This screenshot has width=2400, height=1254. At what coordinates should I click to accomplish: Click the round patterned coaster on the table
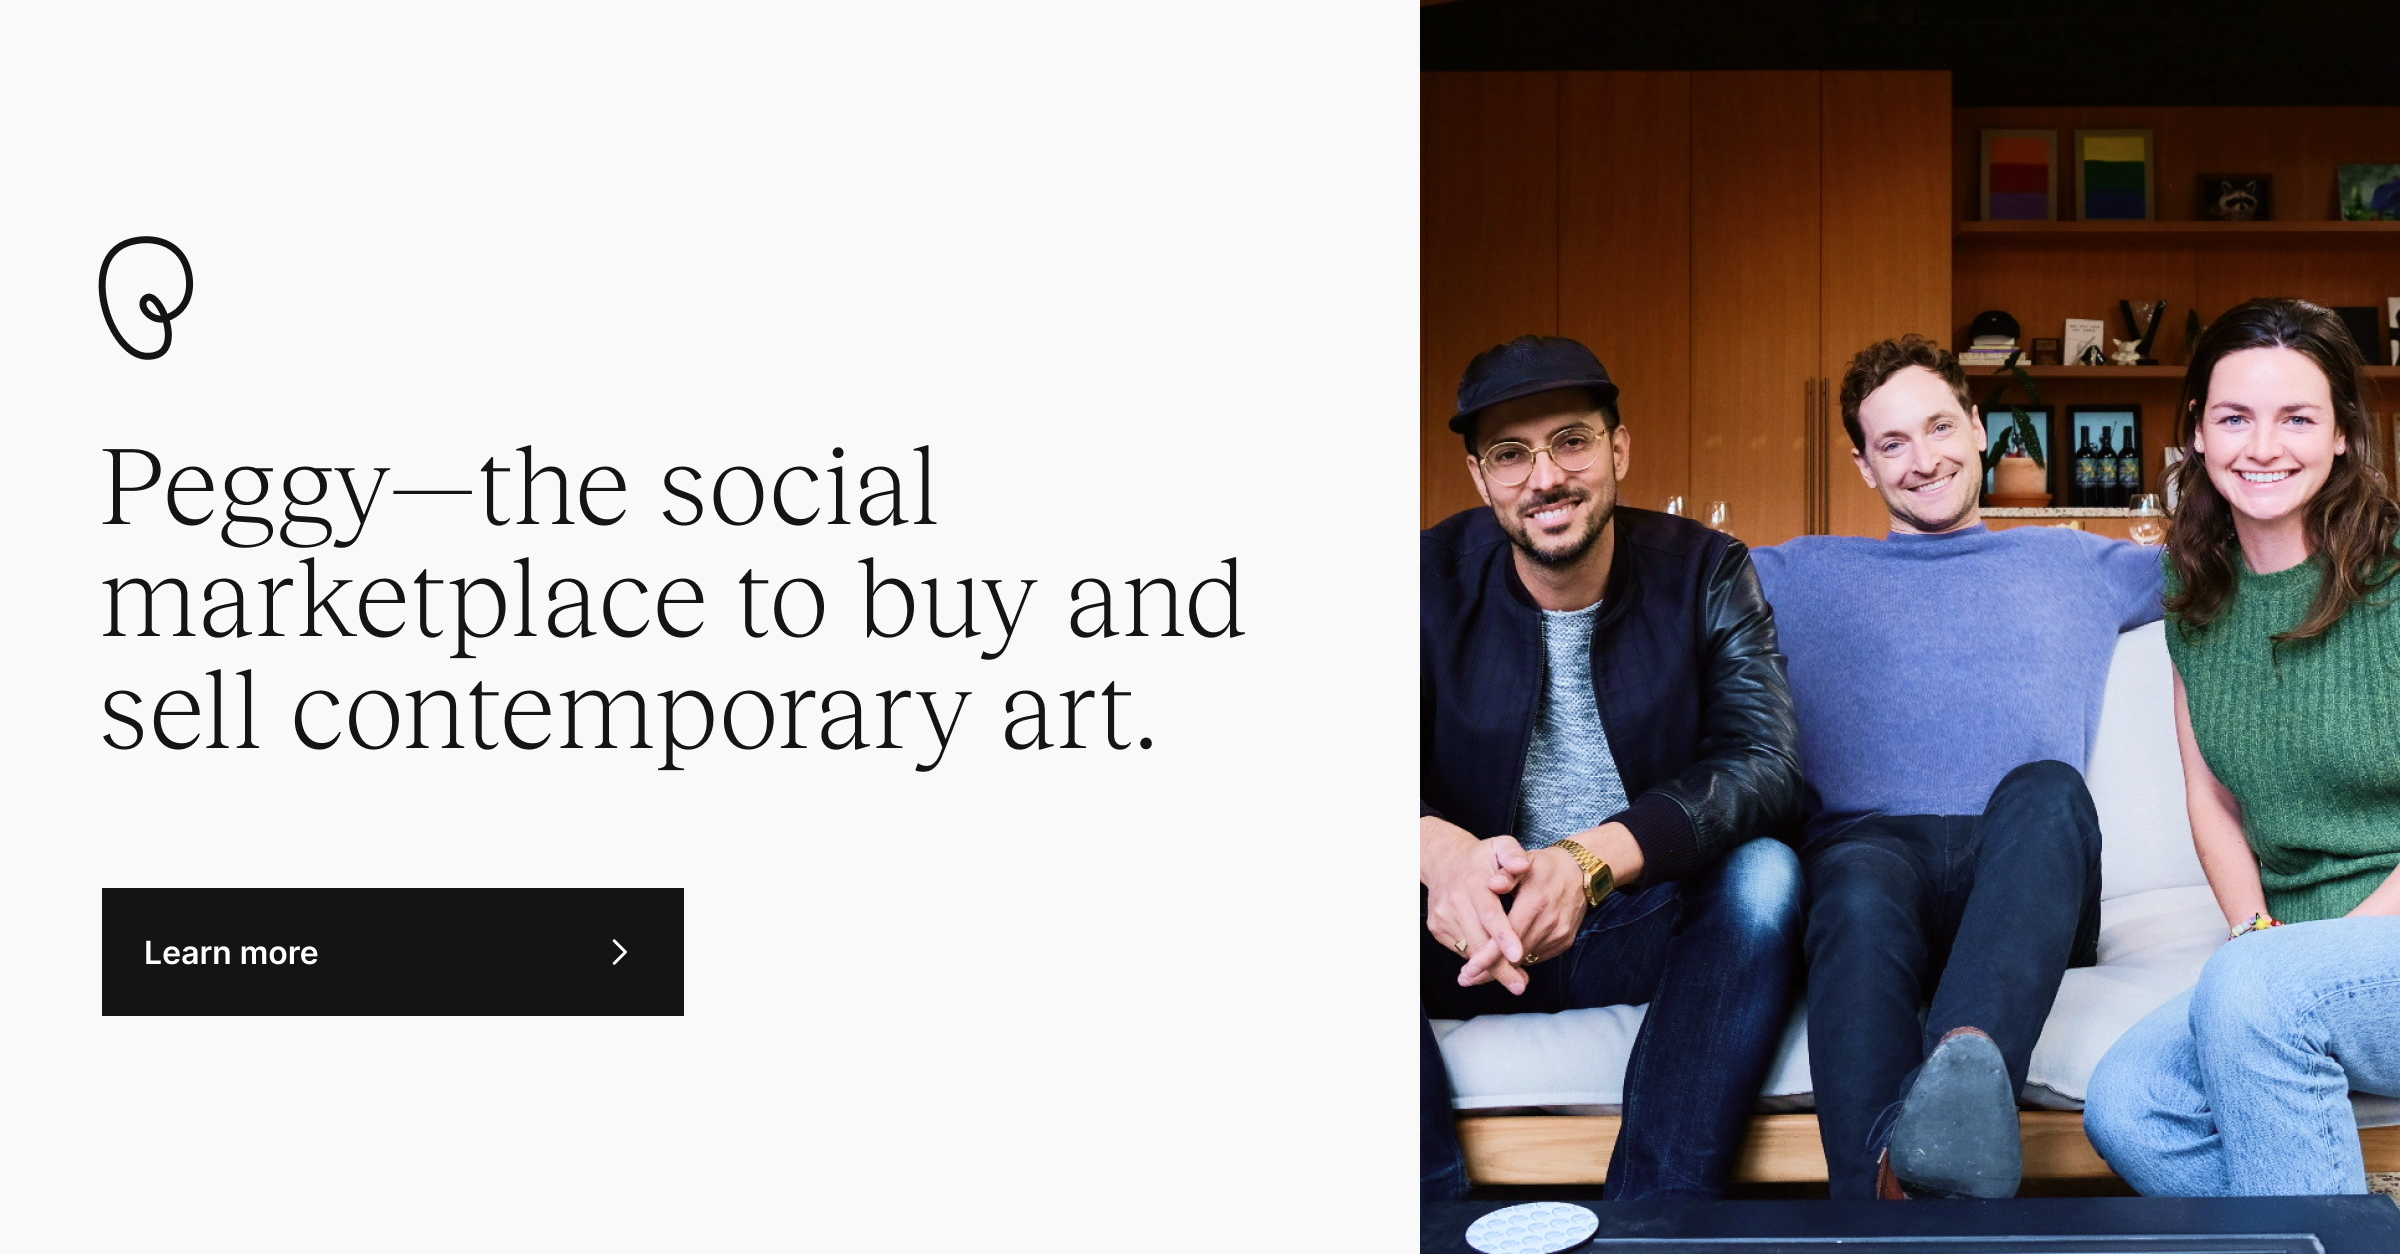click(x=1532, y=1228)
